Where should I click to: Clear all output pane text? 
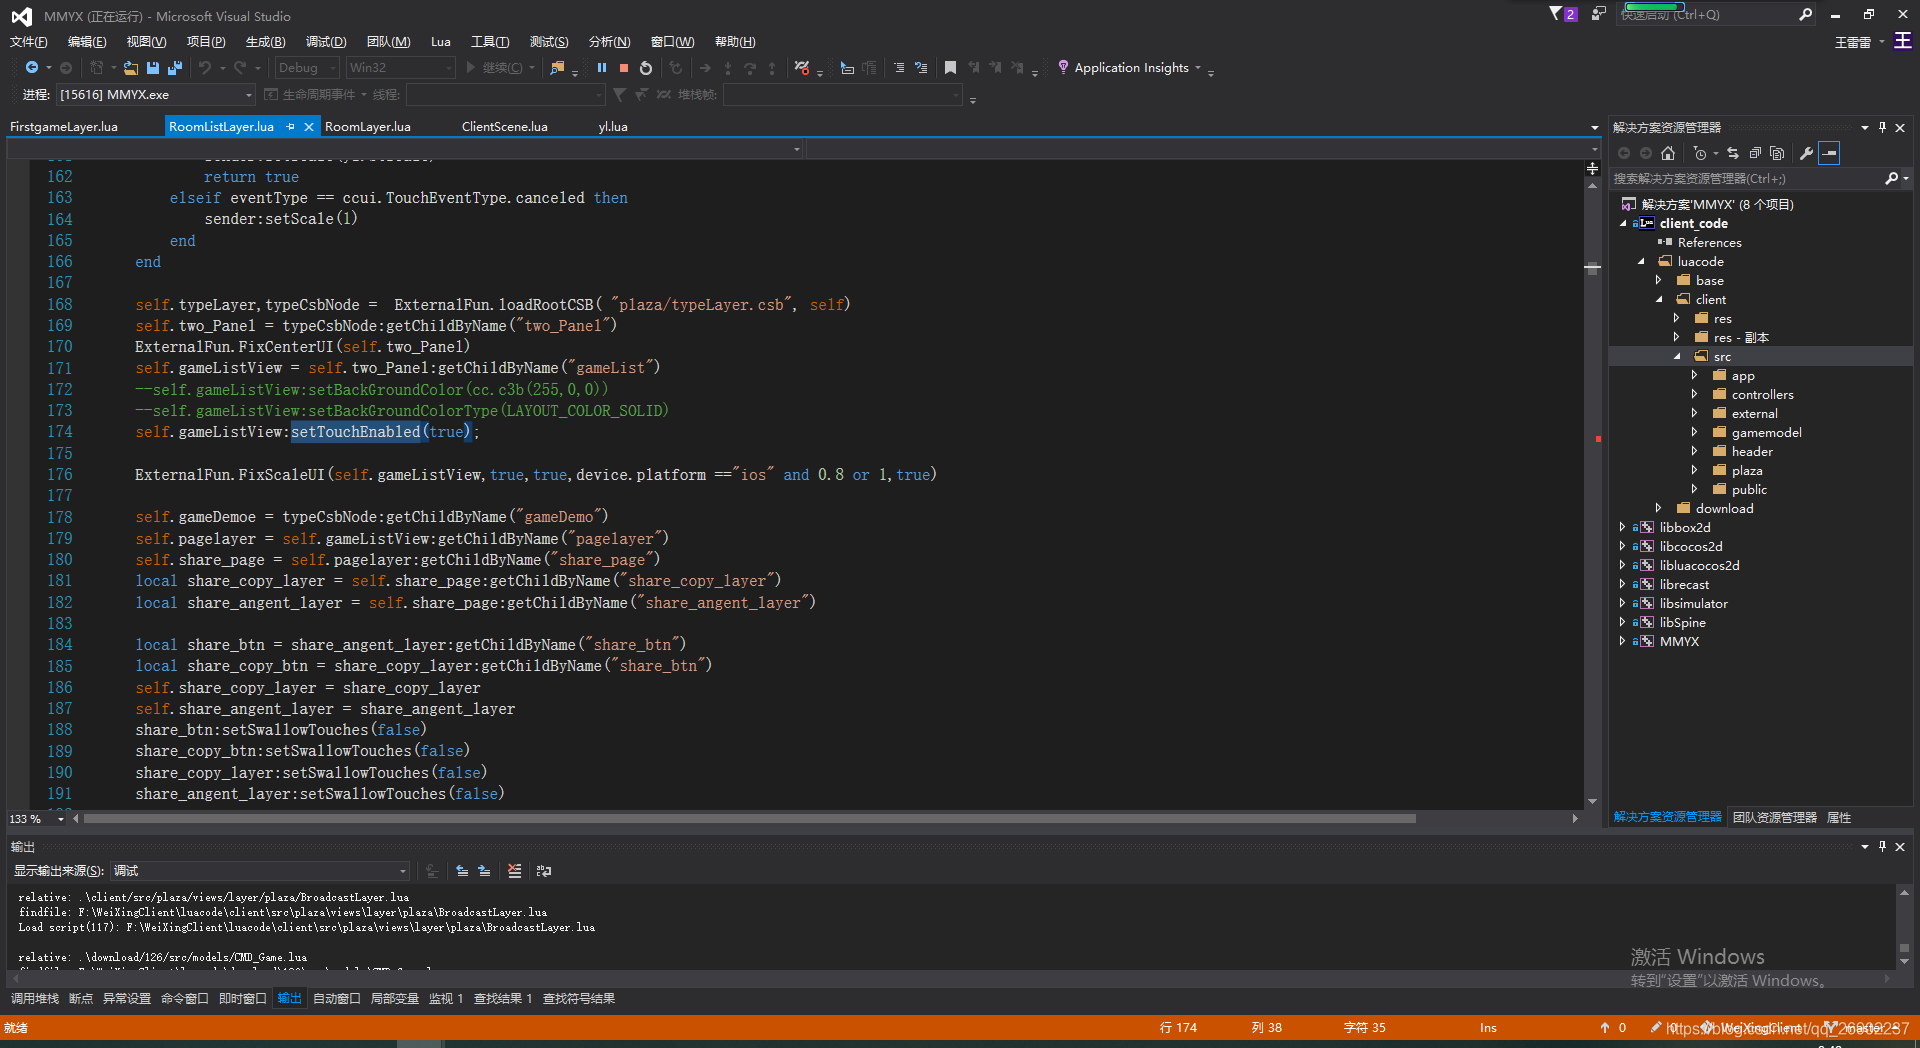pos(514,871)
